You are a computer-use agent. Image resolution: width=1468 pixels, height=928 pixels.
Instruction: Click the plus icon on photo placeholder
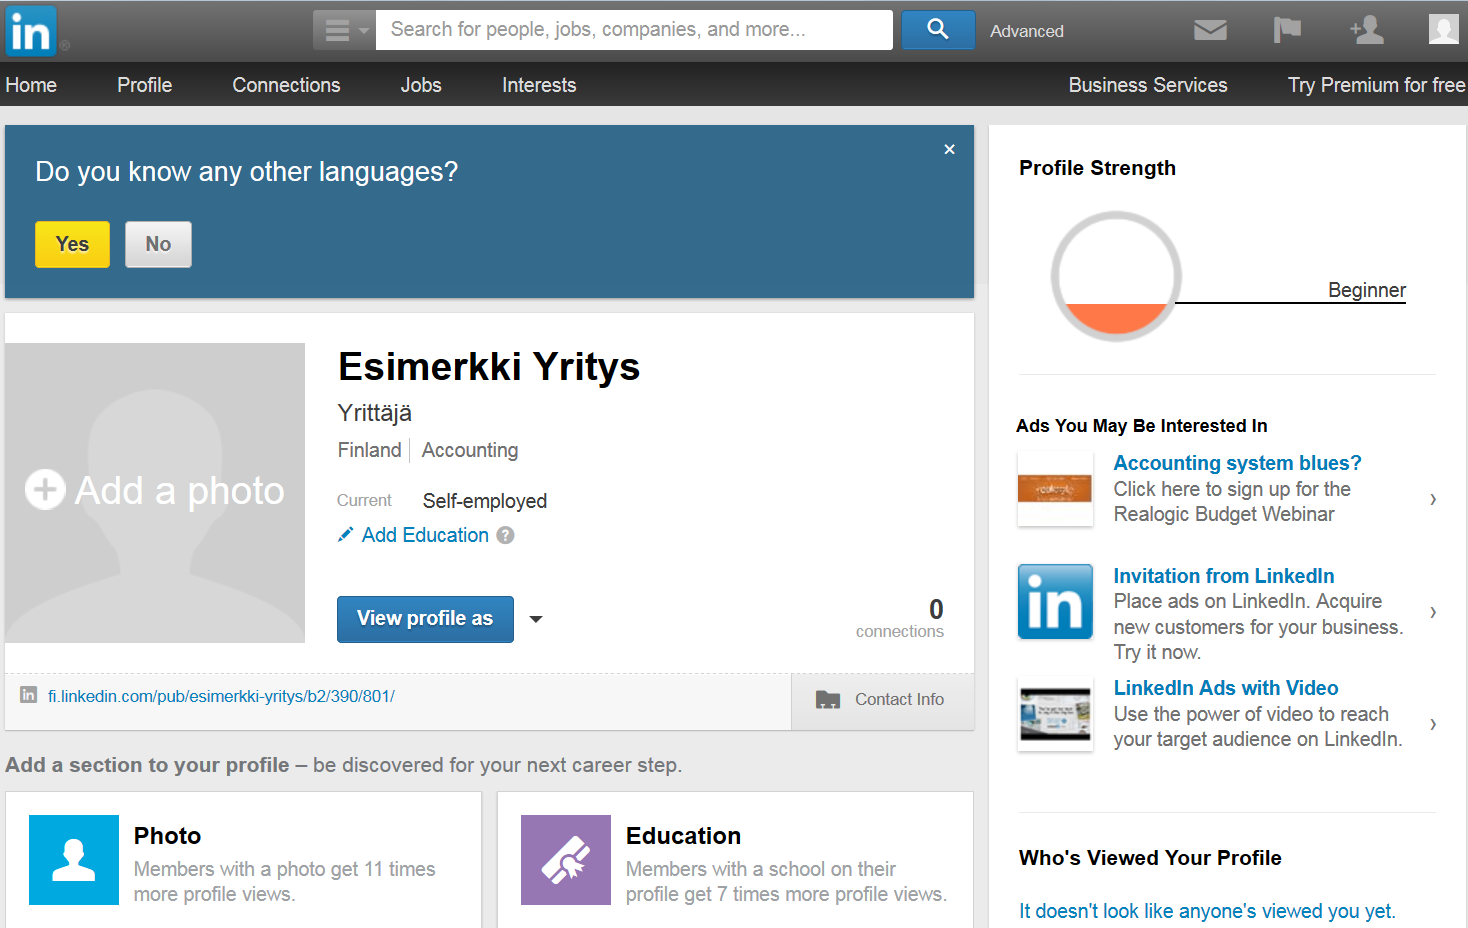coord(45,490)
